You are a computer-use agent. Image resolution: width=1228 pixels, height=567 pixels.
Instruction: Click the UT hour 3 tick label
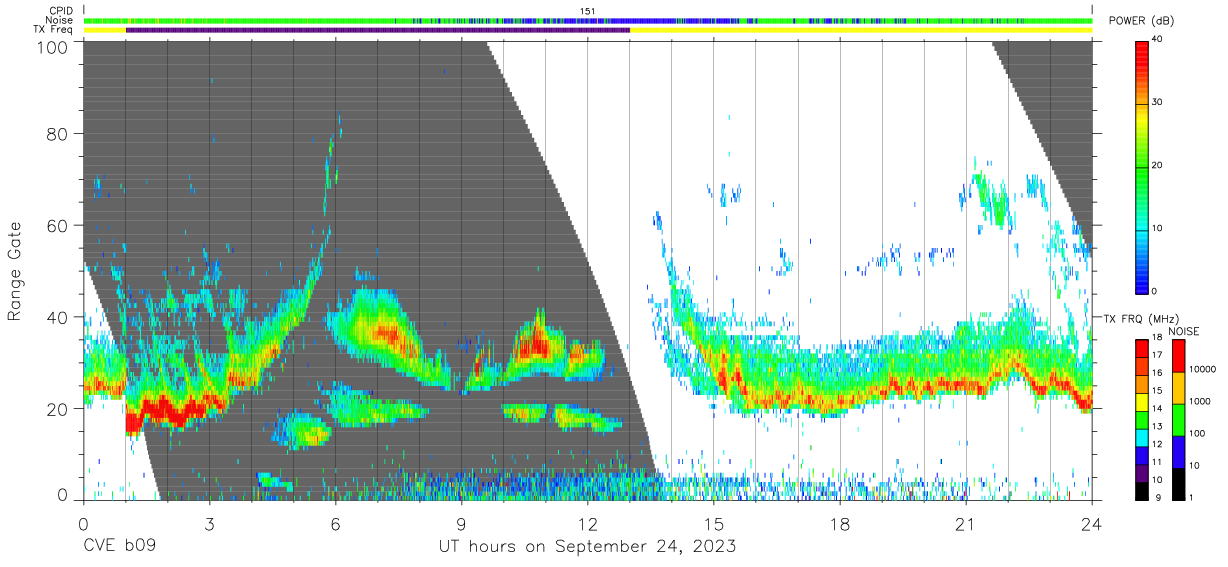tap(209, 524)
